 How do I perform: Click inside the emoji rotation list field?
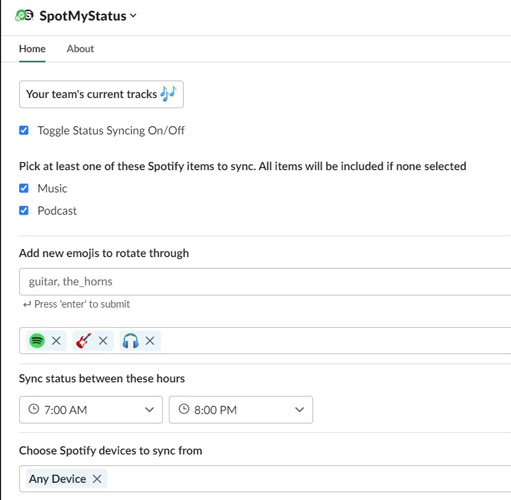[265, 341]
